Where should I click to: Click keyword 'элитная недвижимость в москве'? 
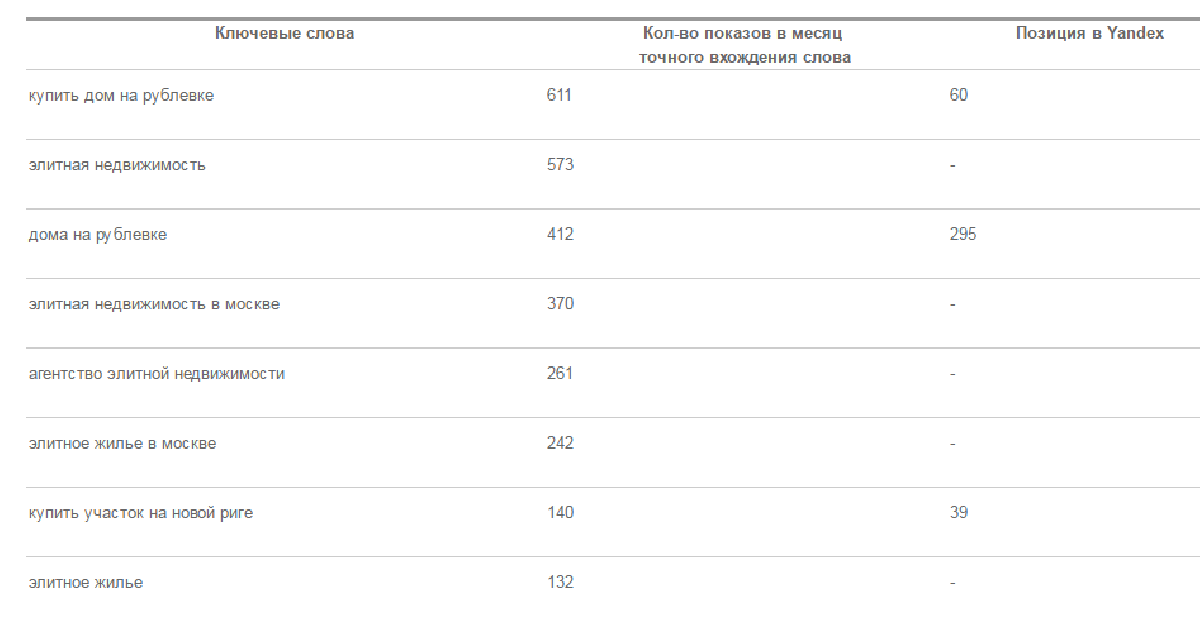point(154,304)
